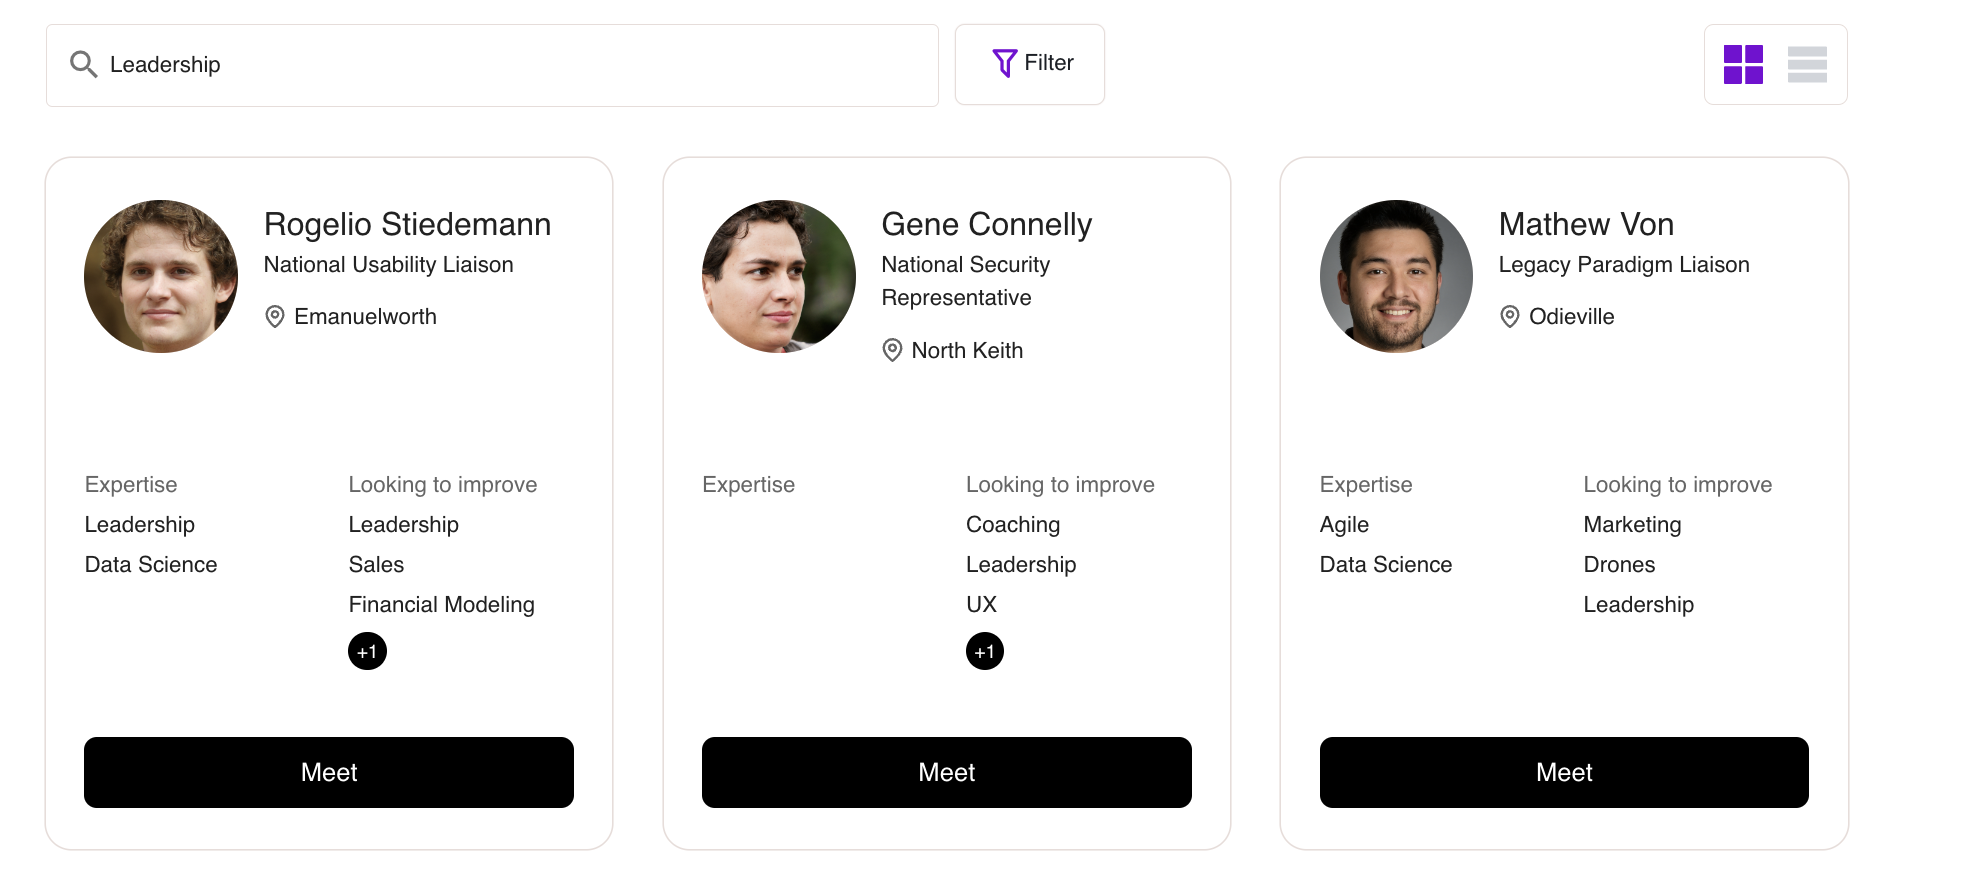This screenshot has width=1984, height=878.
Task: Open the Filter options
Action: pyautogui.click(x=1030, y=64)
